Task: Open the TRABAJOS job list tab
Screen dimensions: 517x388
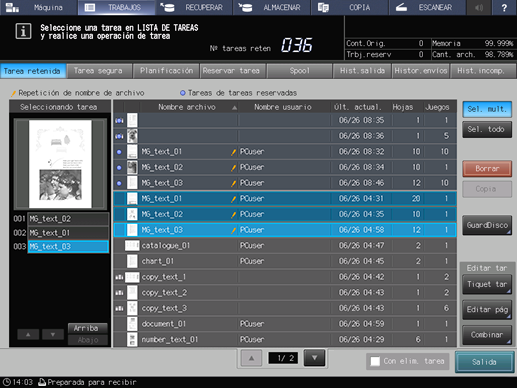Action: 116,7
